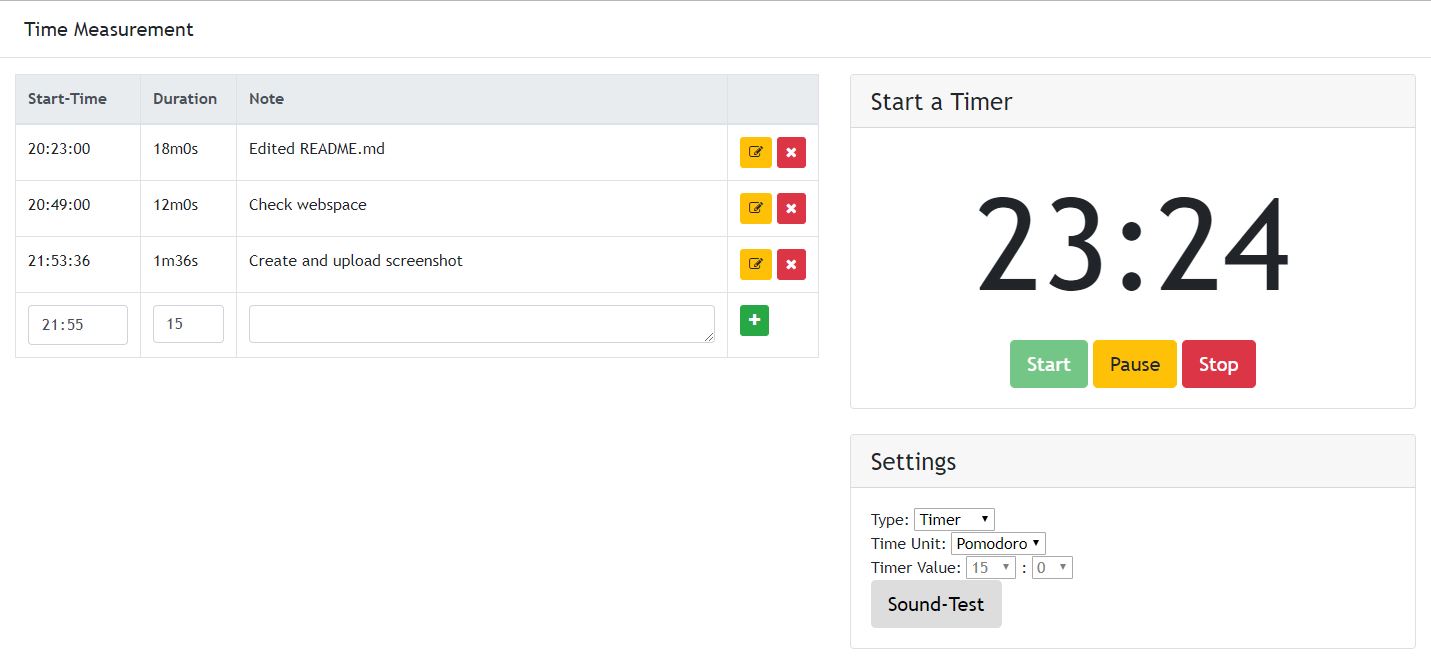Image resolution: width=1431 pixels, height=665 pixels.
Task: Open the Time Unit dropdown
Action: pos(997,543)
